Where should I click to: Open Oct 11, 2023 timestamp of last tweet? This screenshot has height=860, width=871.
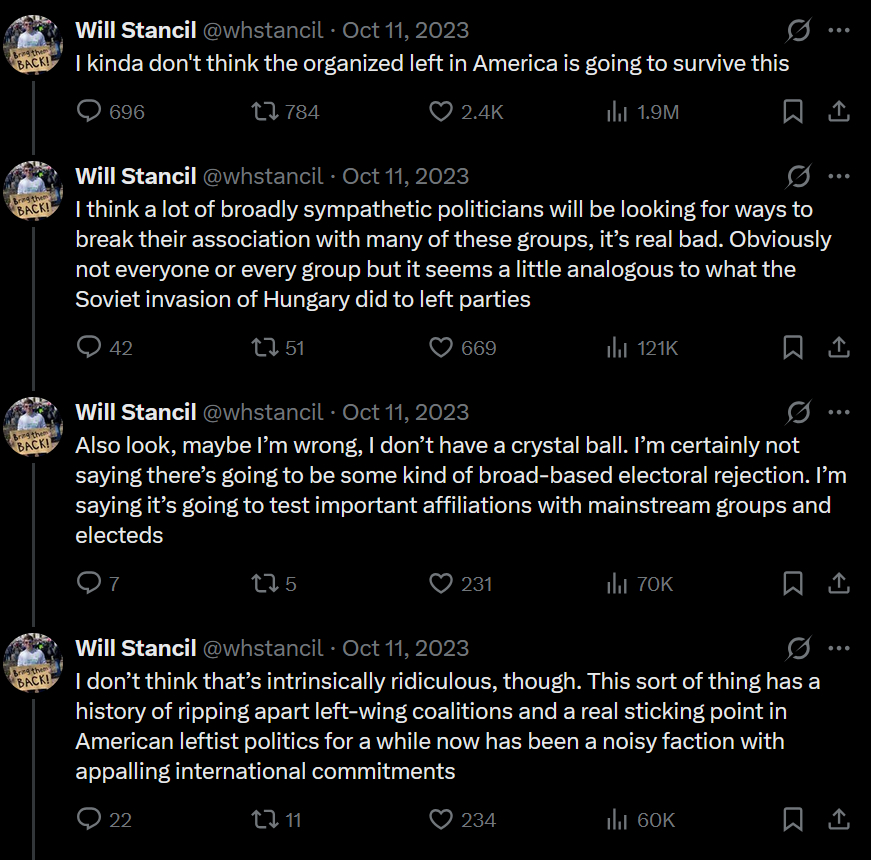pyautogui.click(x=405, y=649)
